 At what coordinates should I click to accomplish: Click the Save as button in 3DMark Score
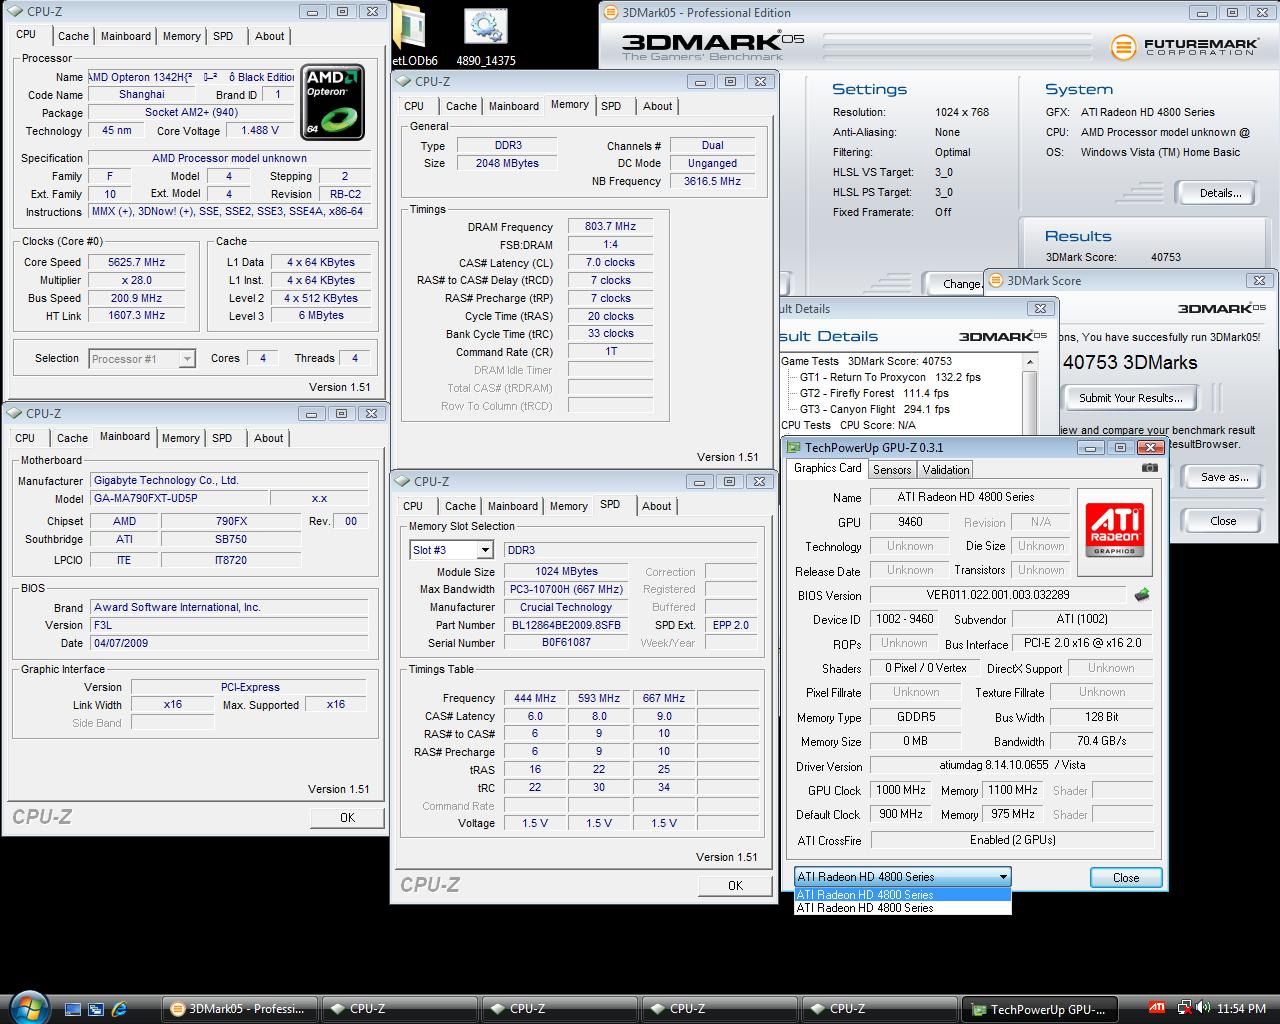tap(1223, 477)
